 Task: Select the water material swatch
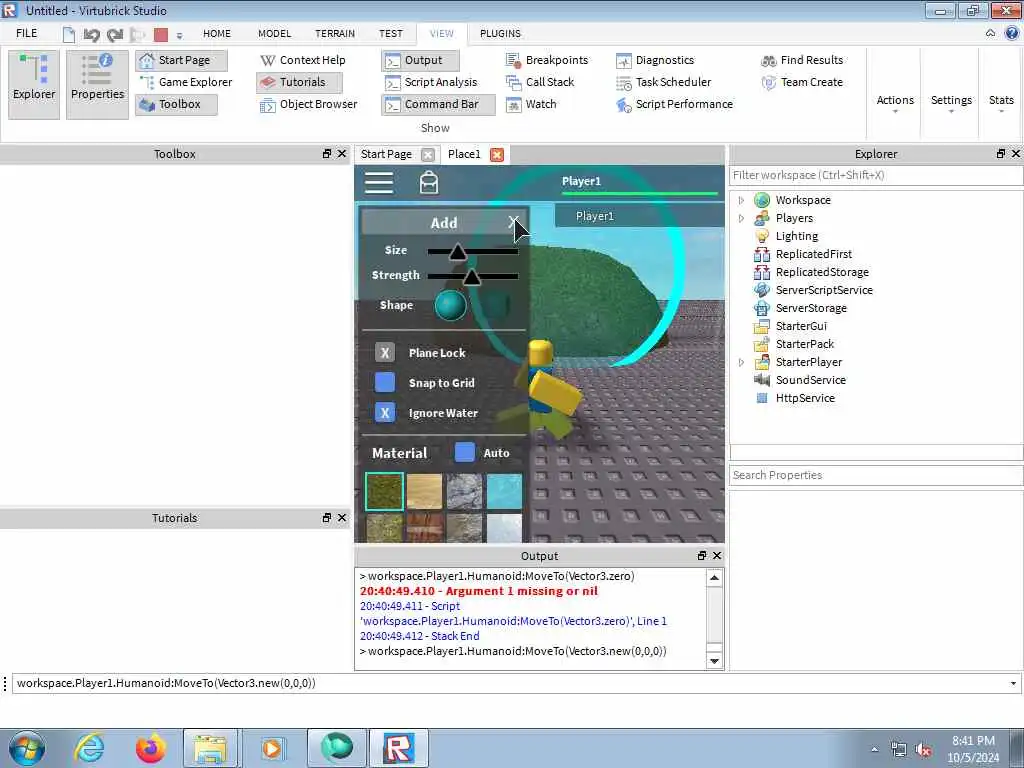pyautogui.click(x=504, y=491)
